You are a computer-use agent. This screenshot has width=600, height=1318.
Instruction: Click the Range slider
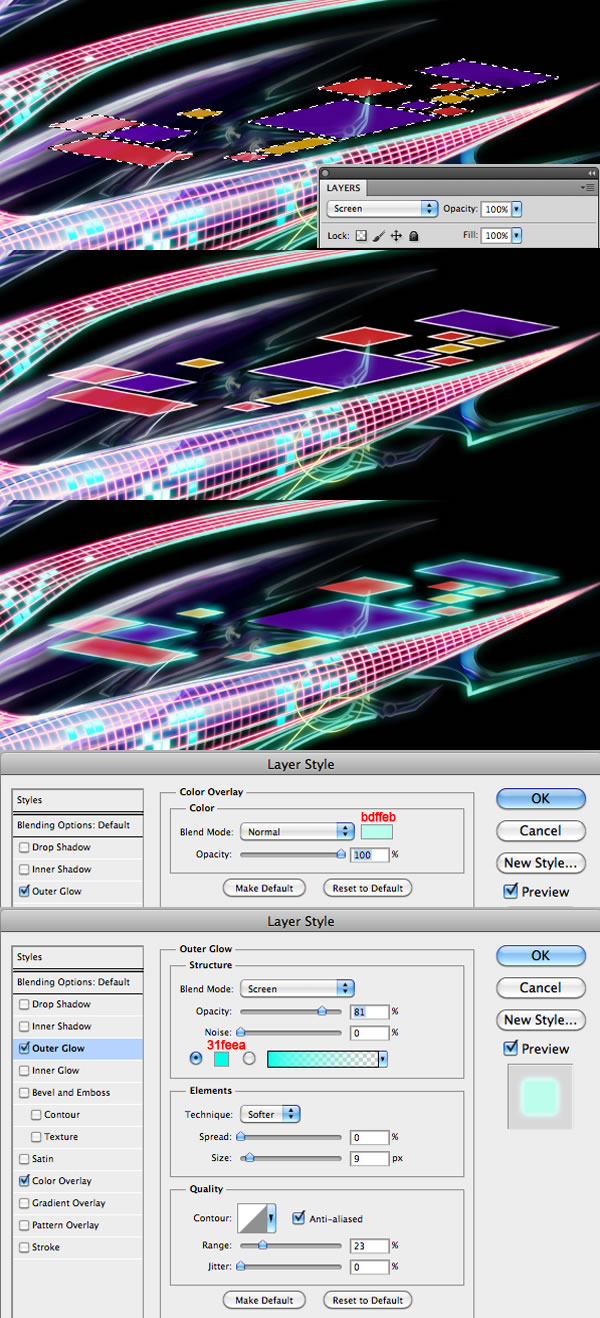click(x=289, y=1246)
